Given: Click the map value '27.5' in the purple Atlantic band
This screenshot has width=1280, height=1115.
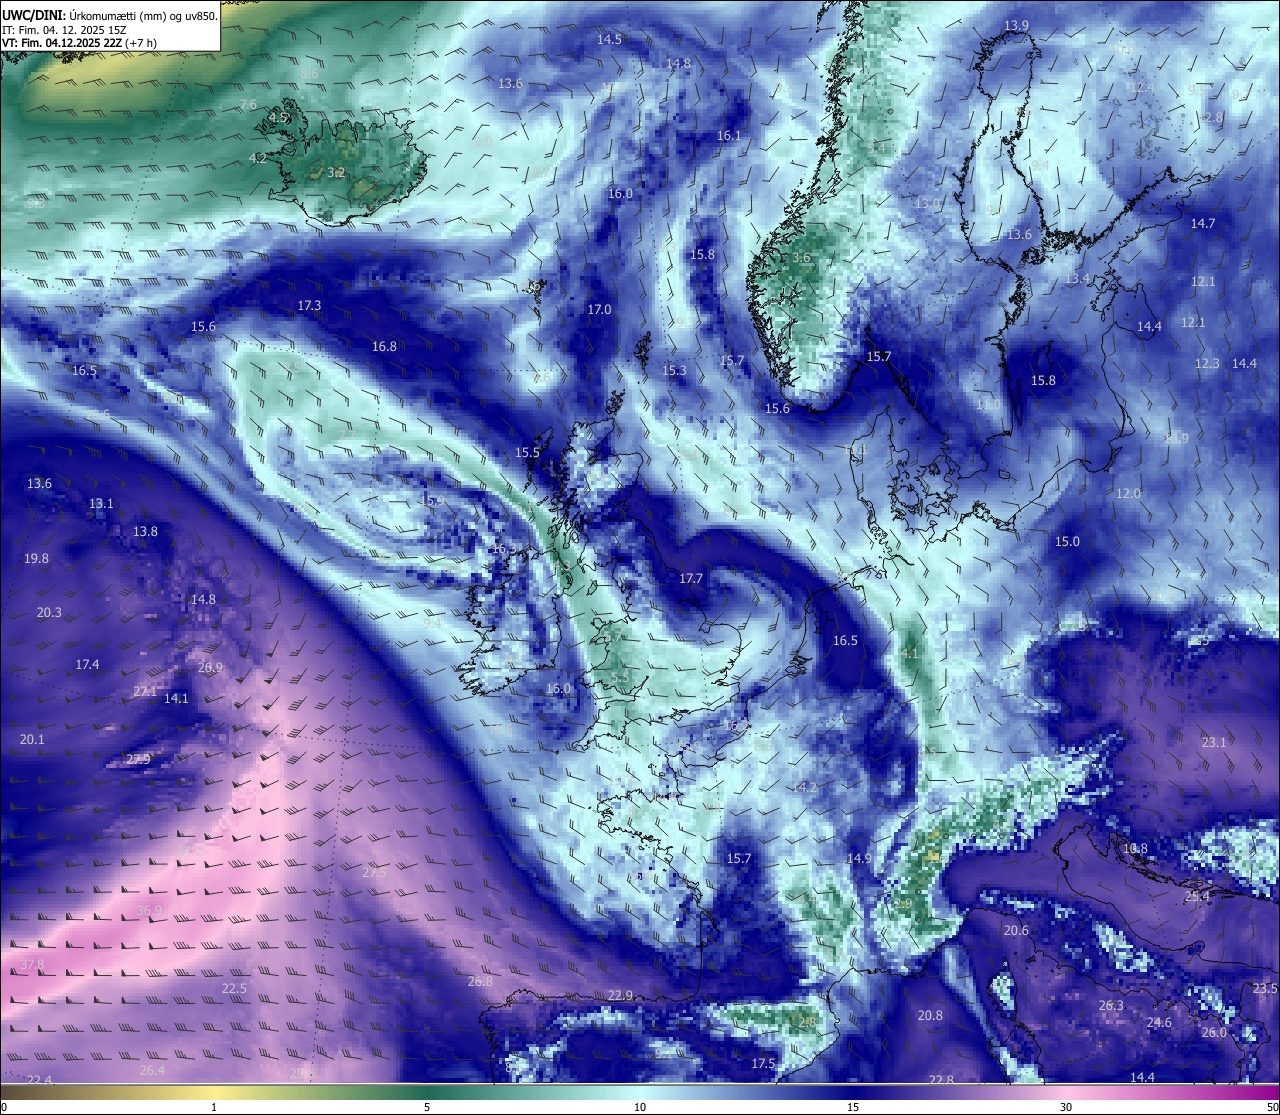Looking at the screenshot, I should click(374, 873).
